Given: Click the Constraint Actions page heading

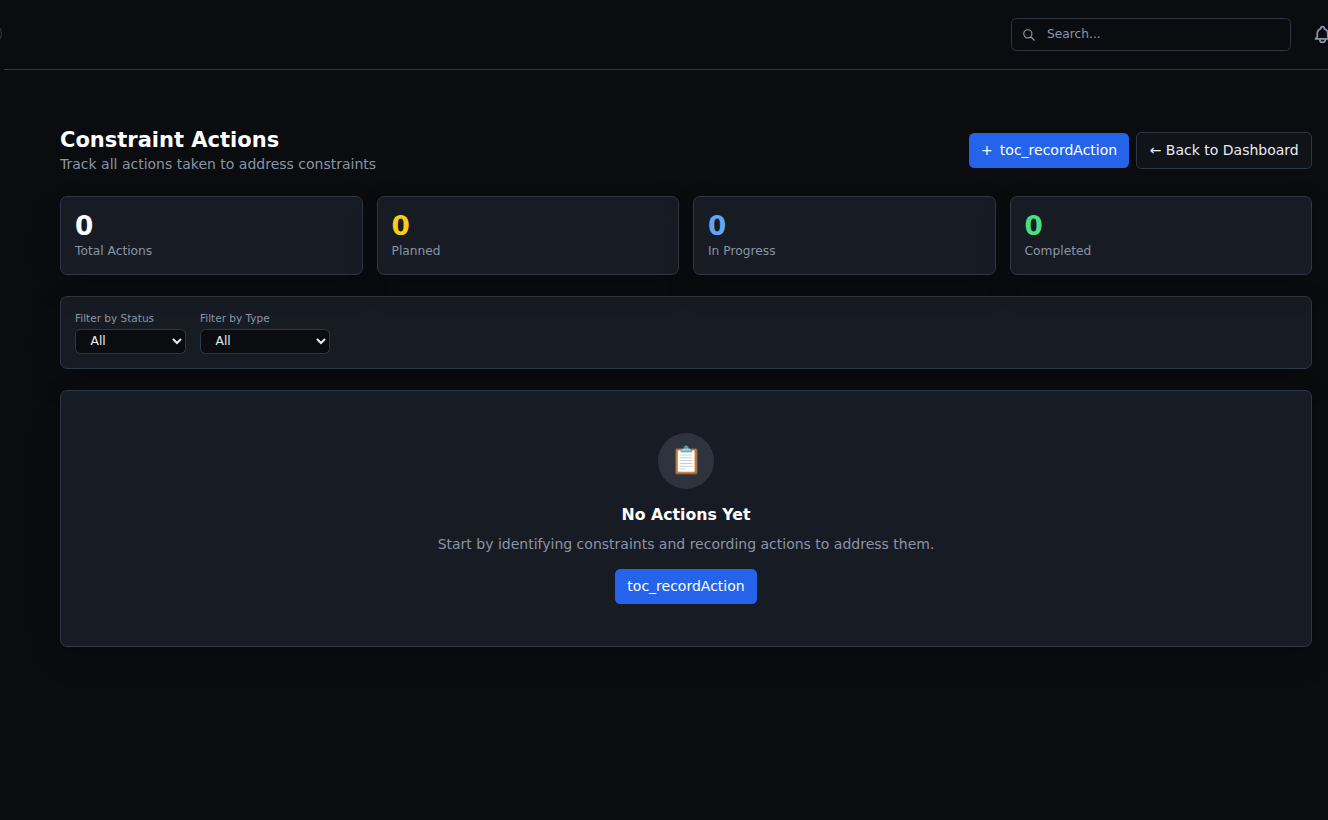Looking at the screenshot, I should click(170, 140).
